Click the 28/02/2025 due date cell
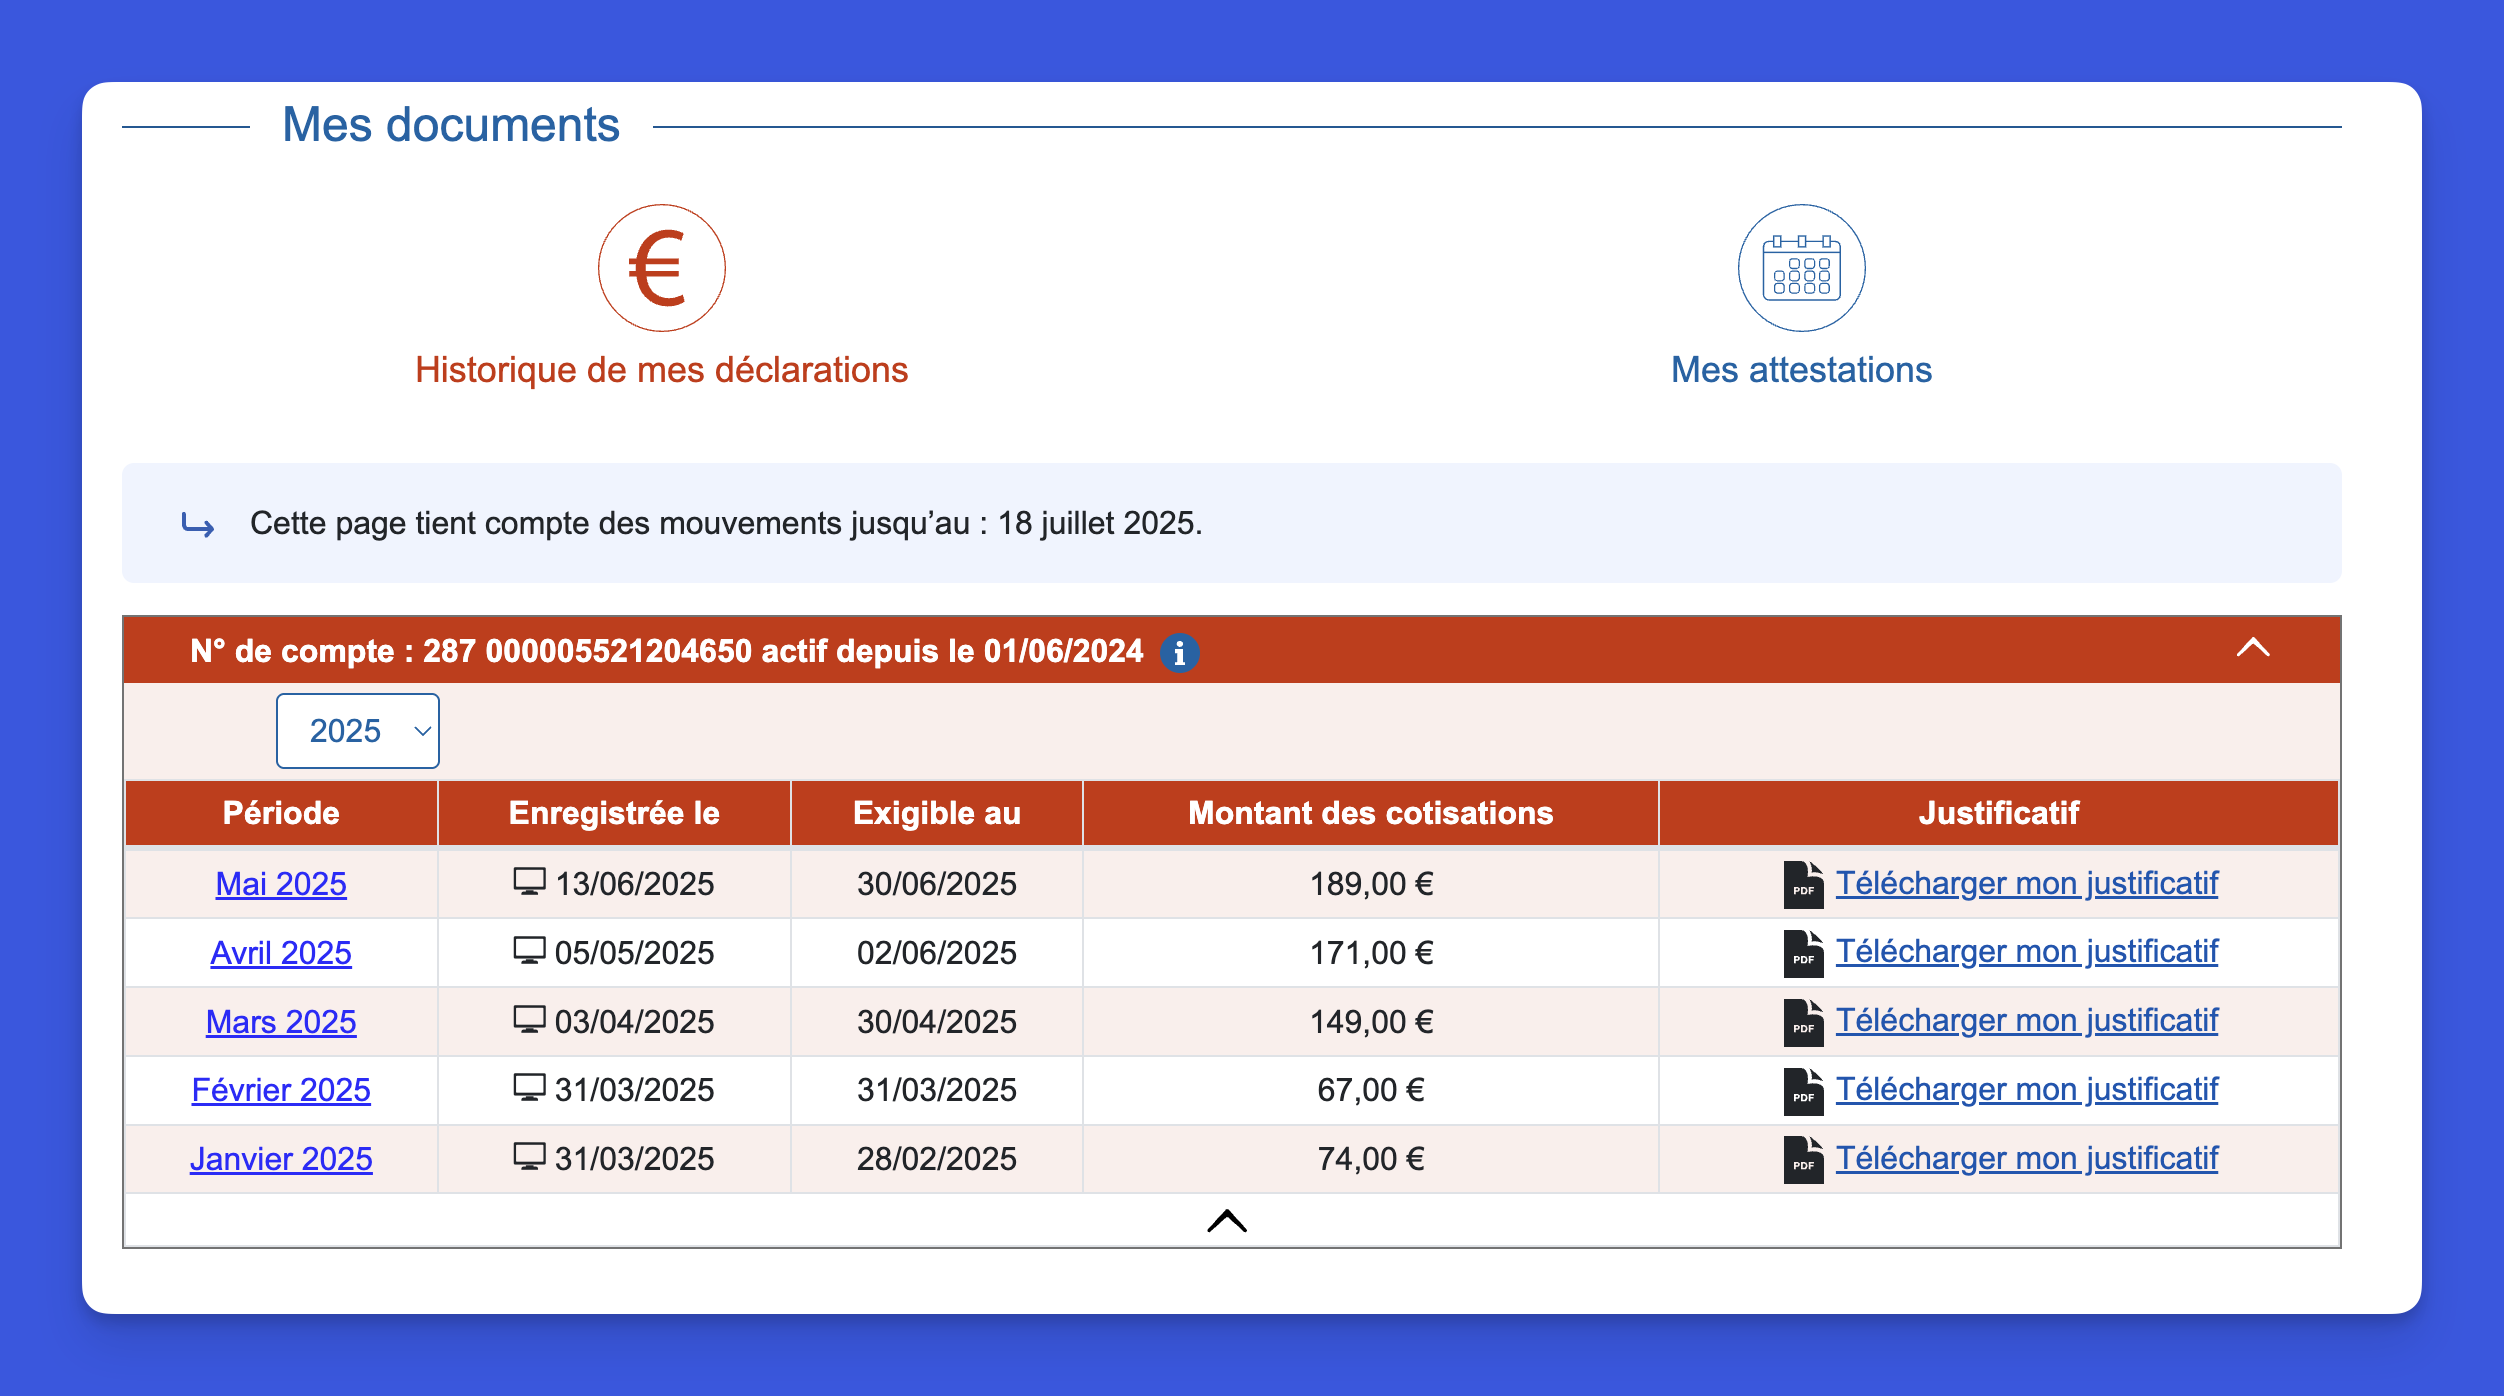This screenshot has height=1396, width=2504. click(x=937, y=1159)
